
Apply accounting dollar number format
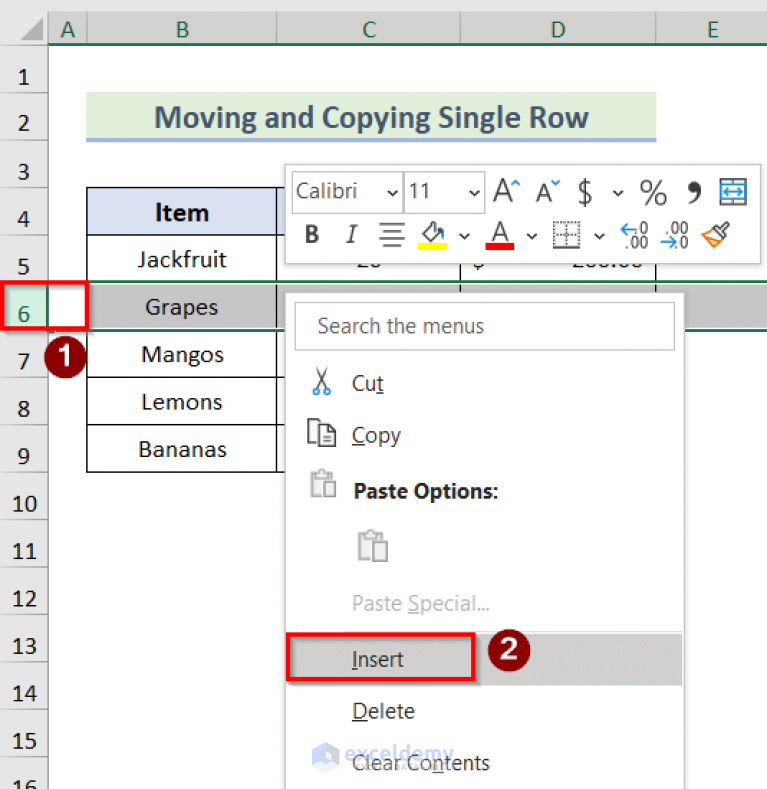[x=585, y=191]
